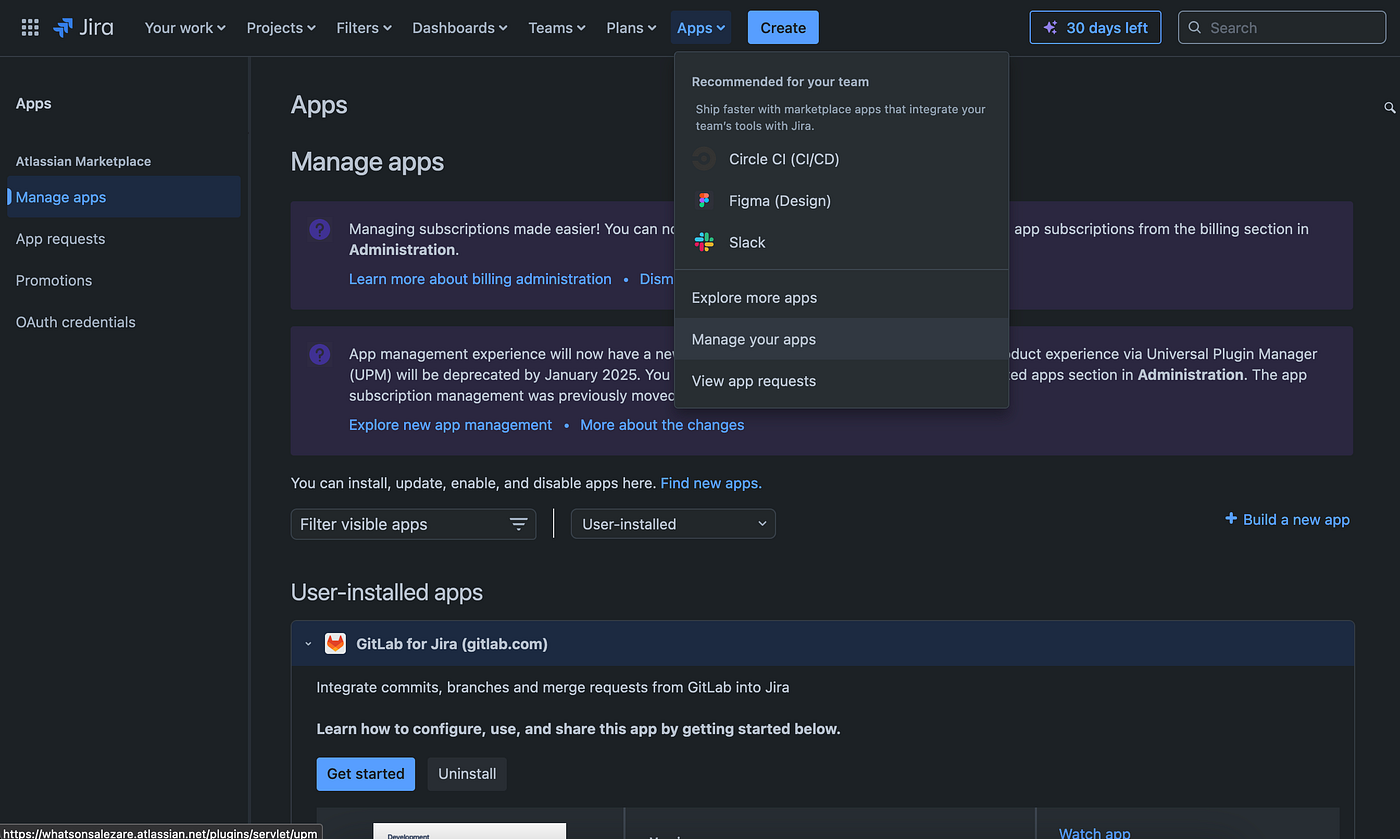This screenshot has height=839, width=1400.
Task: Click the Create button
Action: tap(783, 28)
